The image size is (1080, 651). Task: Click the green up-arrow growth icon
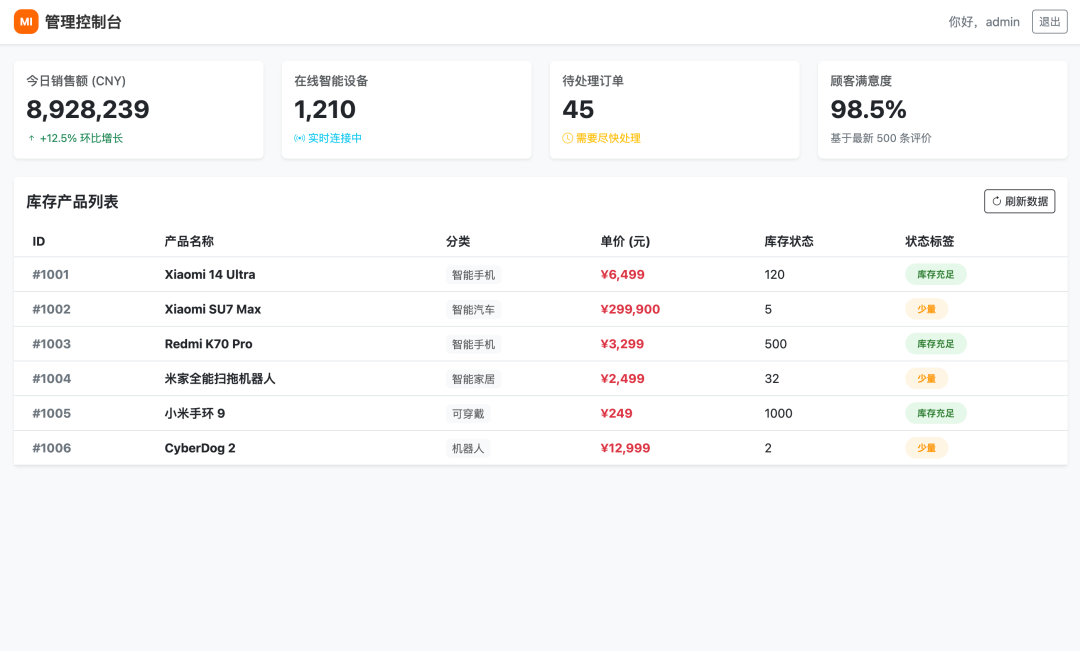(31, 138)
